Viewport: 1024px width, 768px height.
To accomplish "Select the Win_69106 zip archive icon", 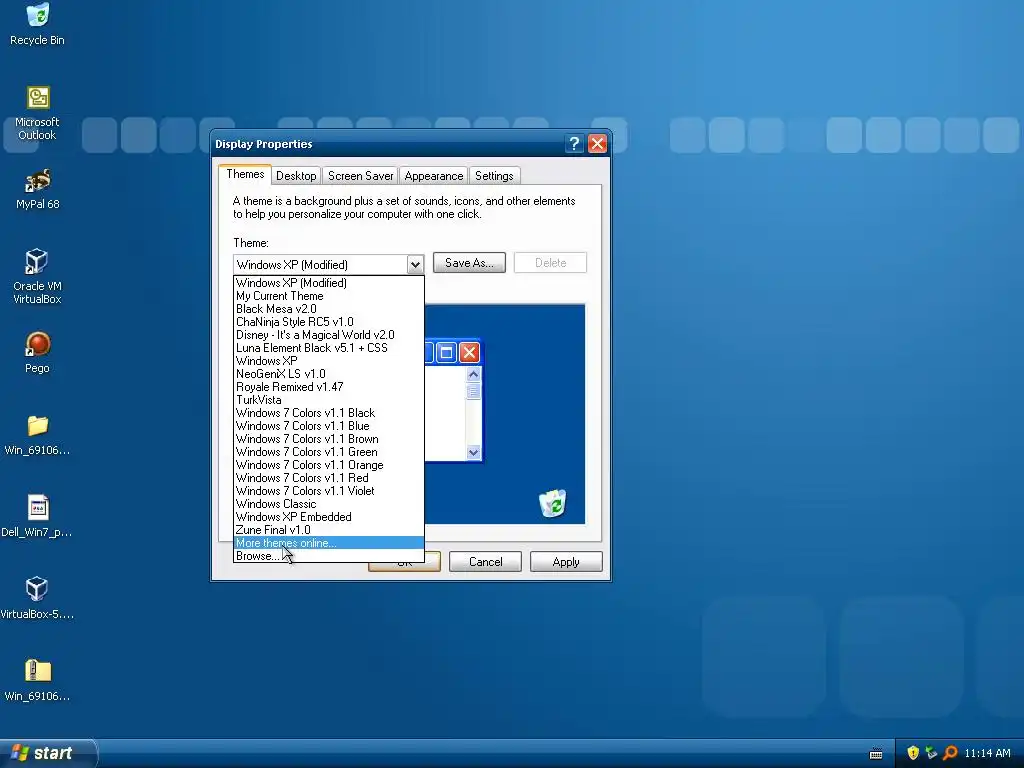I will coord(37,680).
